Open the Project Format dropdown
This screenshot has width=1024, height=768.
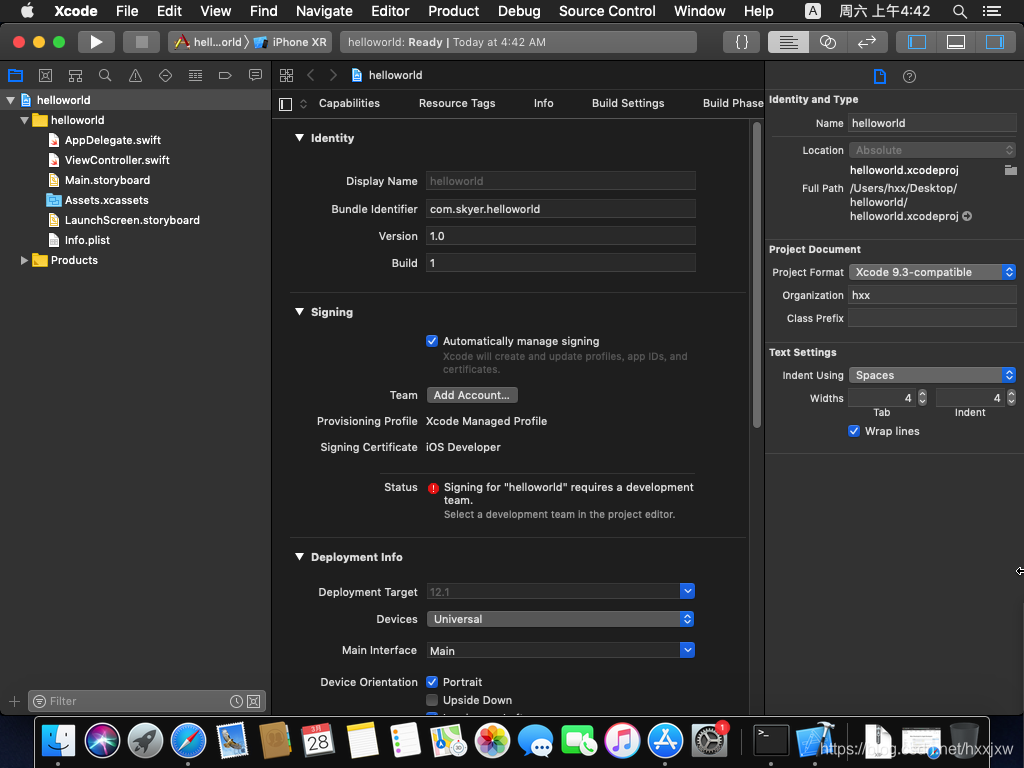point(933,272)
